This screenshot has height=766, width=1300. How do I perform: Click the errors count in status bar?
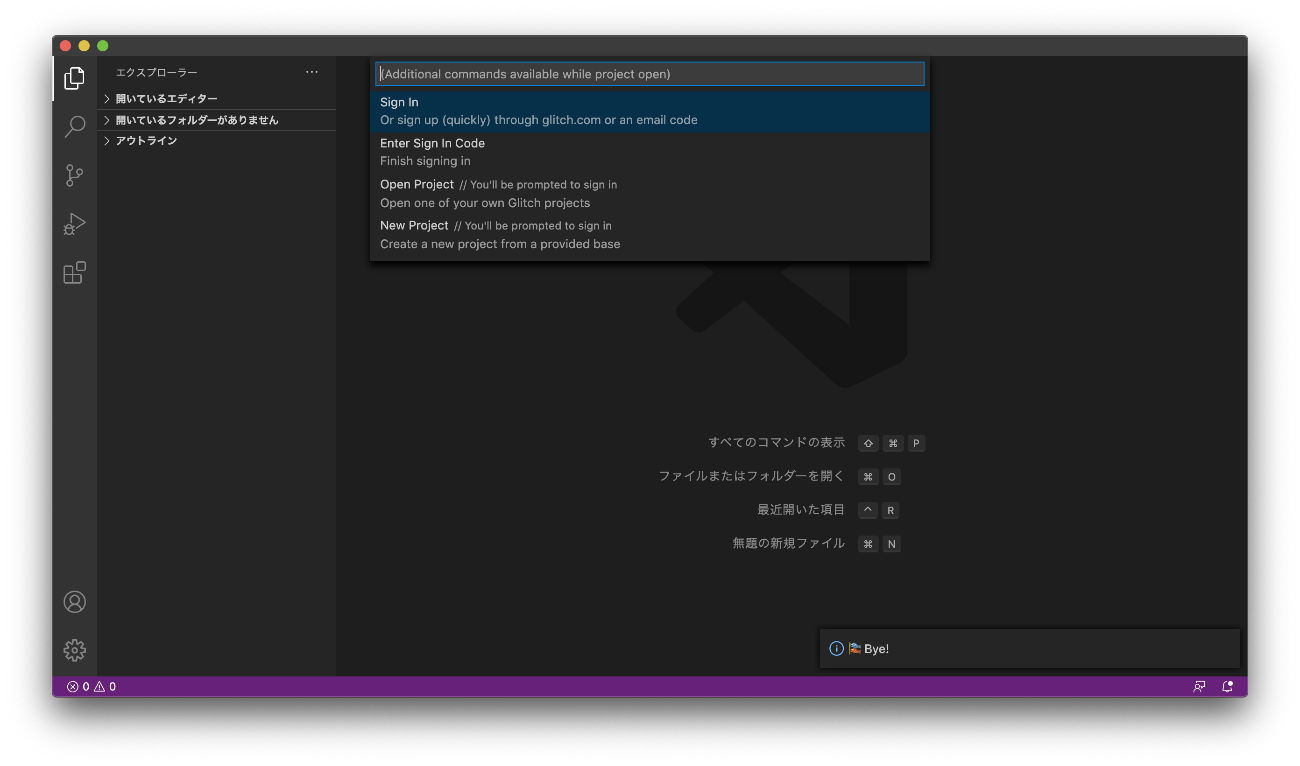tap(78, 687)
